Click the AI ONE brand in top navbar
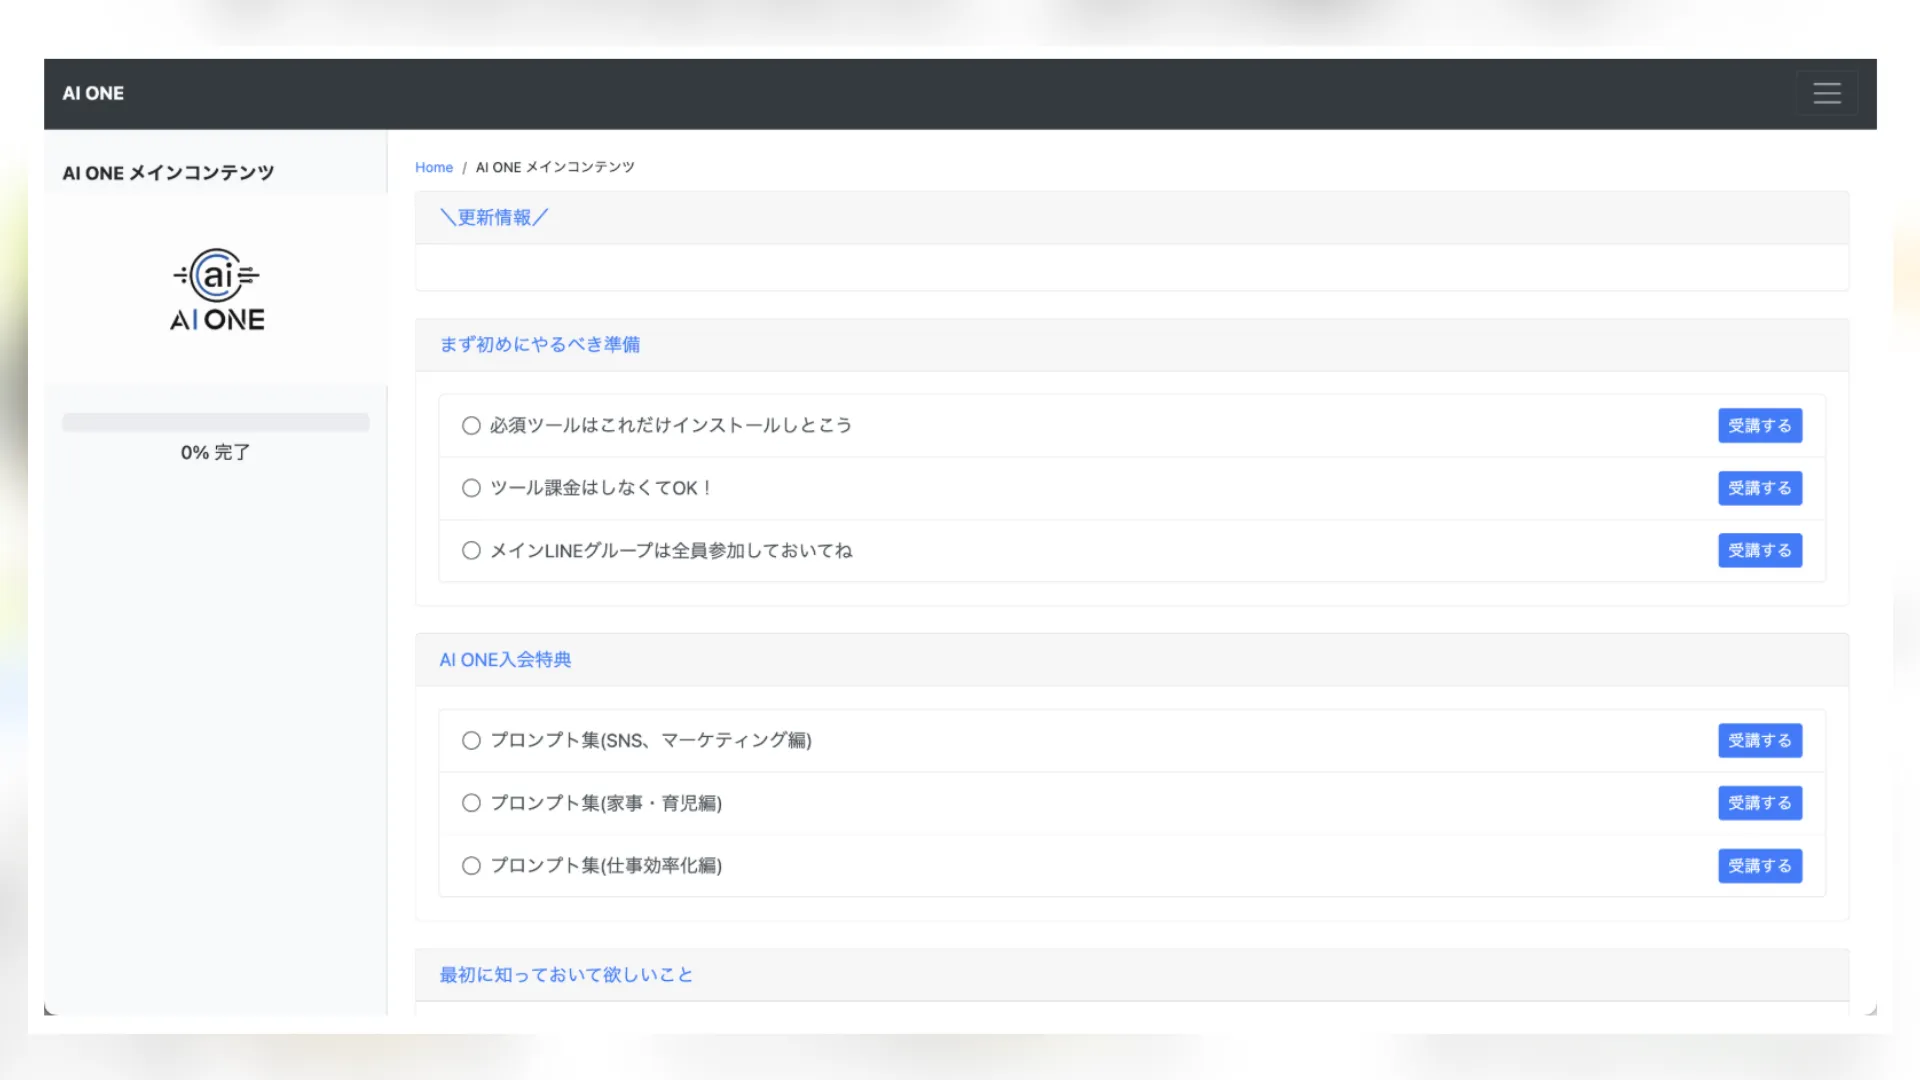Image resolution: width=1920 pixels, height=1080 pixels. (93, 93)
